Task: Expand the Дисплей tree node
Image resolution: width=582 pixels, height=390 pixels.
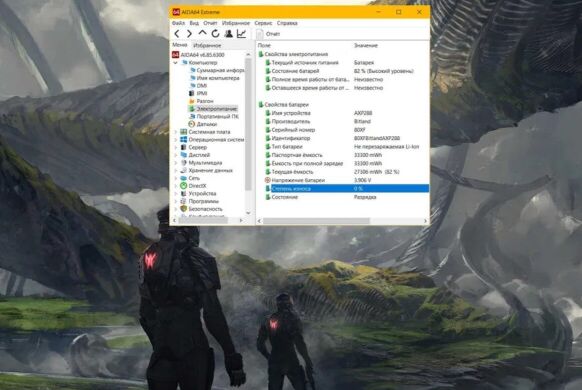Action: tap(176, 155)
